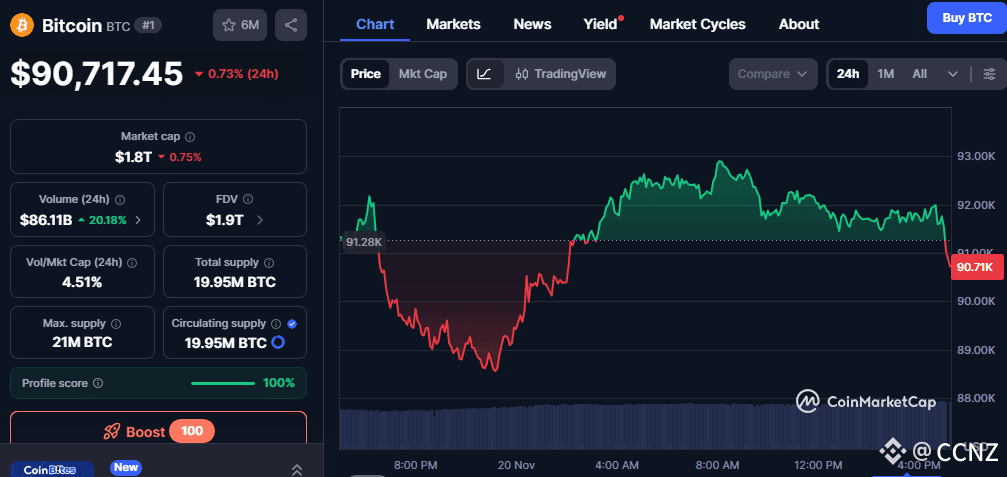Open the share icon button
1007x477 pixels.
pyautogui.click(x=291, y=25)
